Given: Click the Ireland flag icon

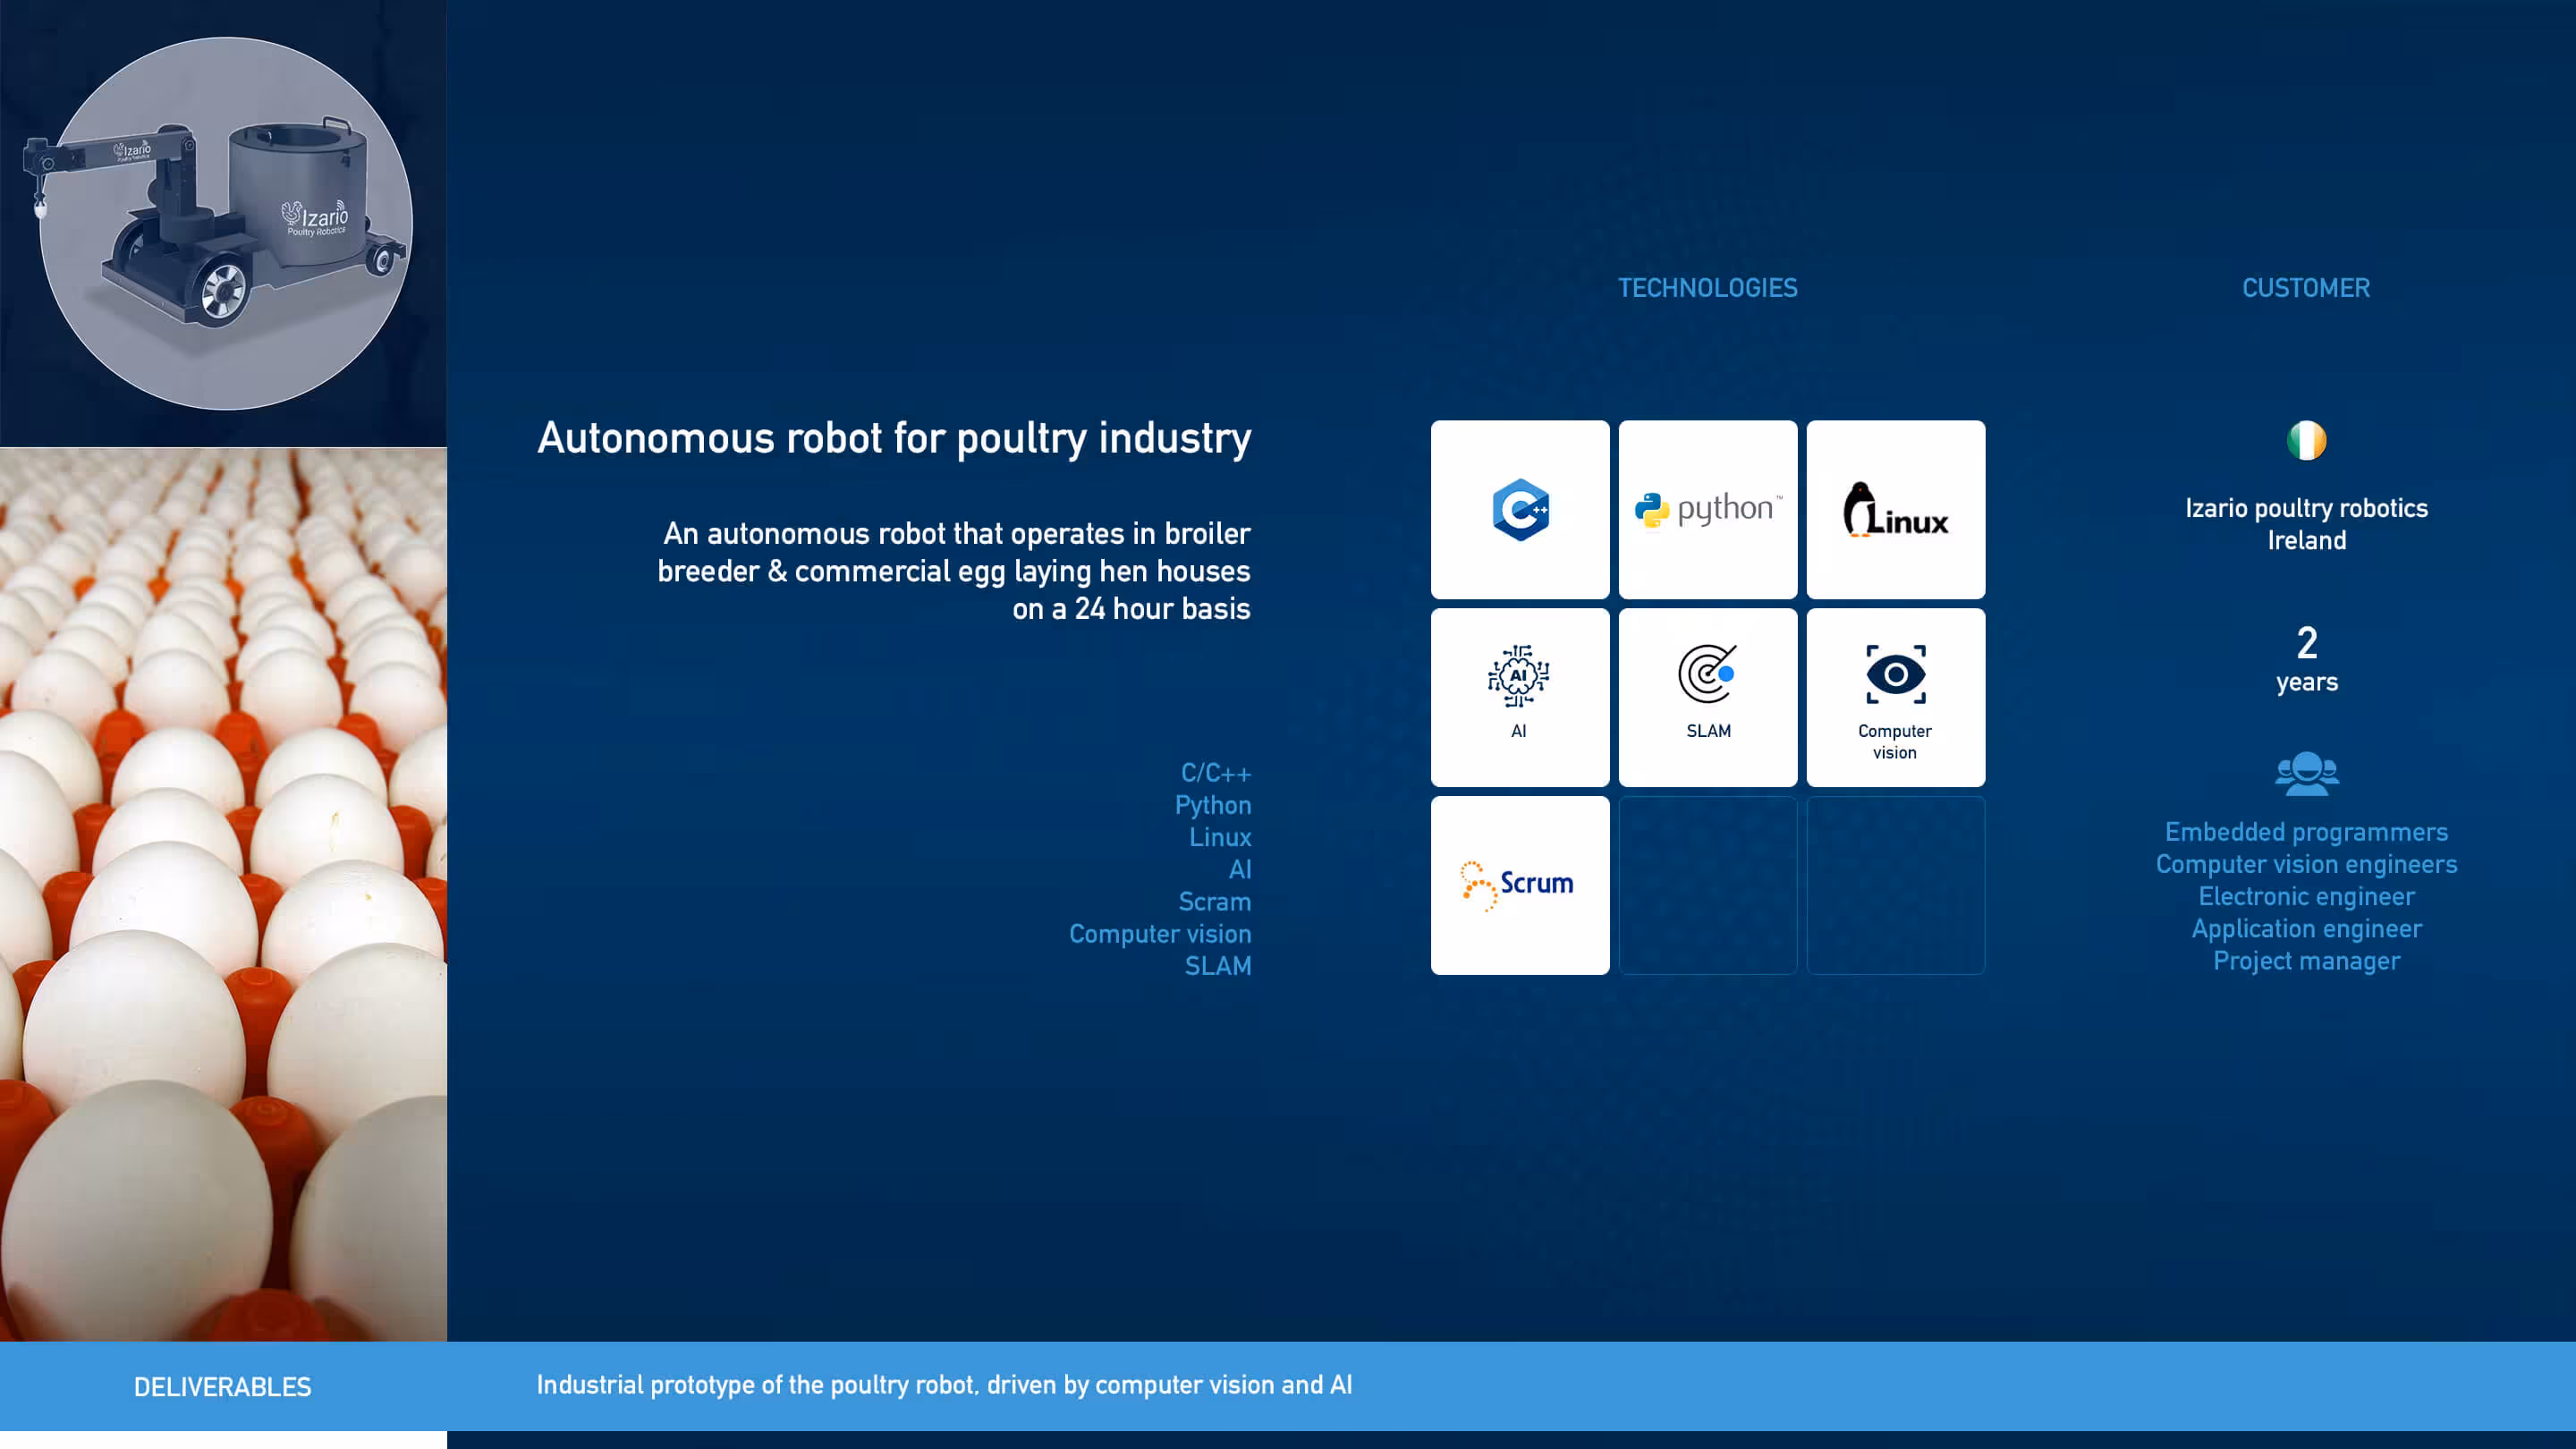Looking at the screenshot, I should point(2306,440).
